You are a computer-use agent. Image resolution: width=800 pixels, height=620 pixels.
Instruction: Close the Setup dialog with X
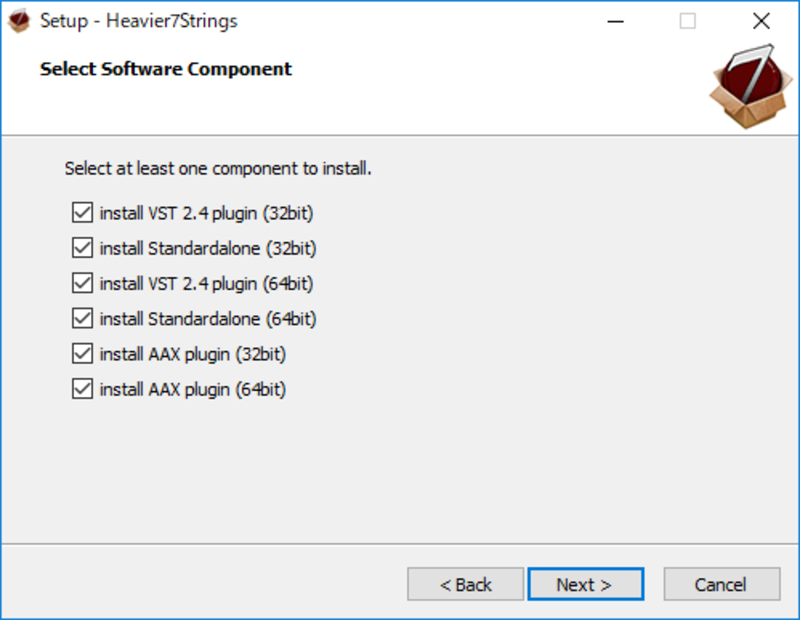tap(761, 21)
